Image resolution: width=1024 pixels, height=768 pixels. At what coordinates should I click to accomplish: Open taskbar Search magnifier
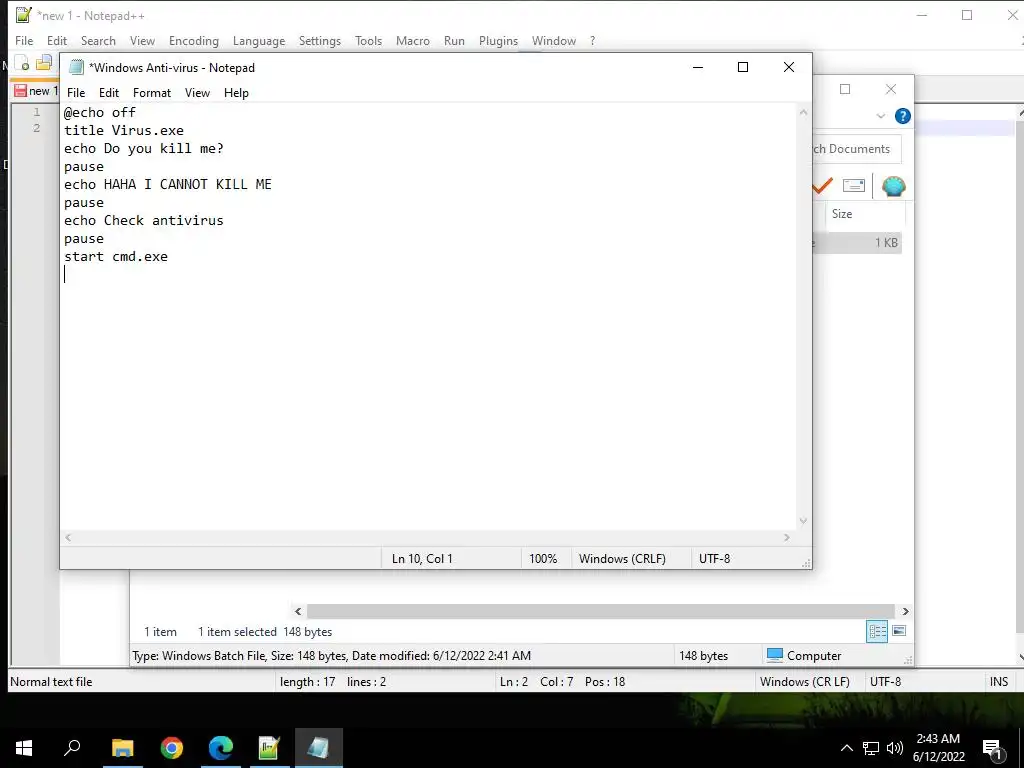click(x=72, y=748)
